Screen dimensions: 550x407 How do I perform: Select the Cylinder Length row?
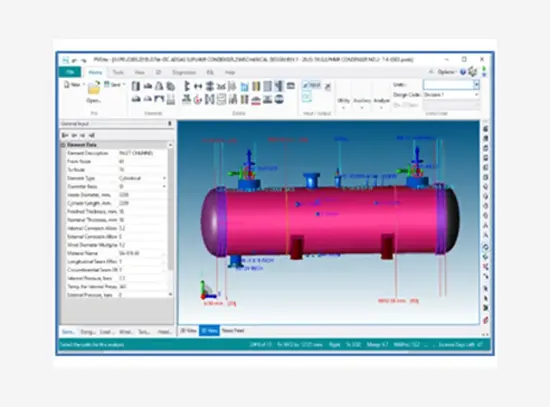click(x=116, y=203)
